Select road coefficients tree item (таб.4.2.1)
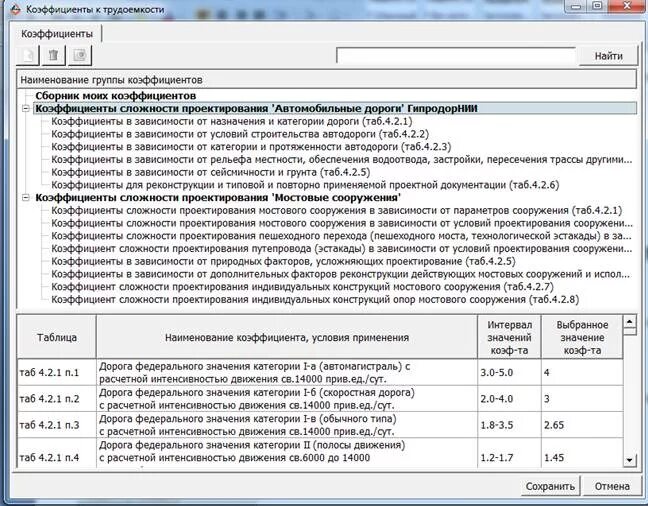The width and height of the screenshot is (648, 506). [231, 122]
